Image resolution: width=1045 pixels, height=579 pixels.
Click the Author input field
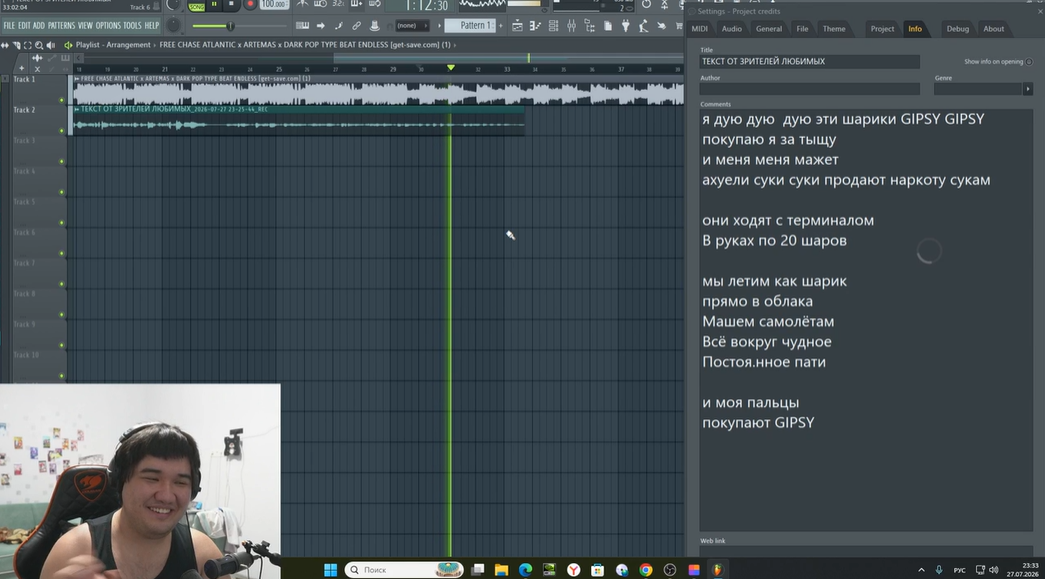pyautogui.click(x=809, y=89)
